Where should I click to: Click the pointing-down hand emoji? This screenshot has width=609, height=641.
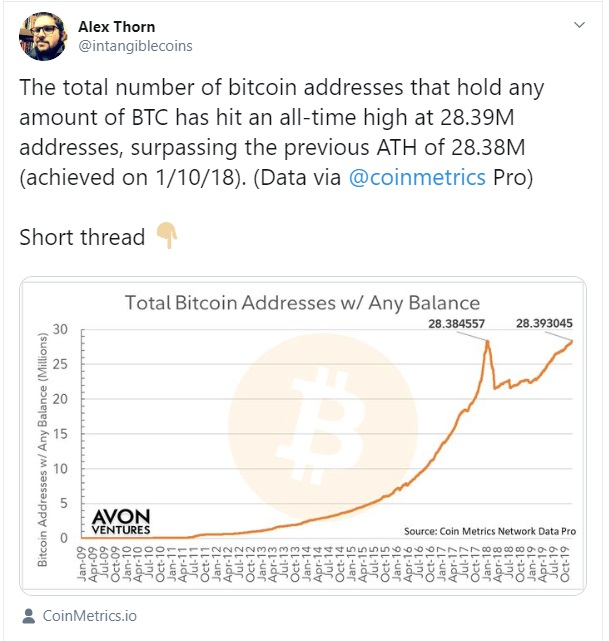[x=167, y=235]
